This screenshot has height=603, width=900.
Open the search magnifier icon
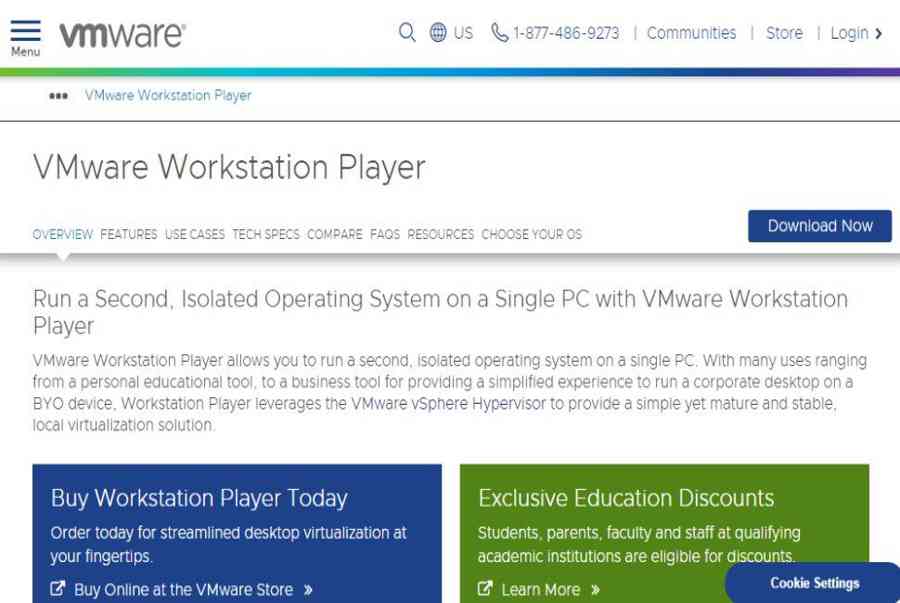tap(407, 33)
